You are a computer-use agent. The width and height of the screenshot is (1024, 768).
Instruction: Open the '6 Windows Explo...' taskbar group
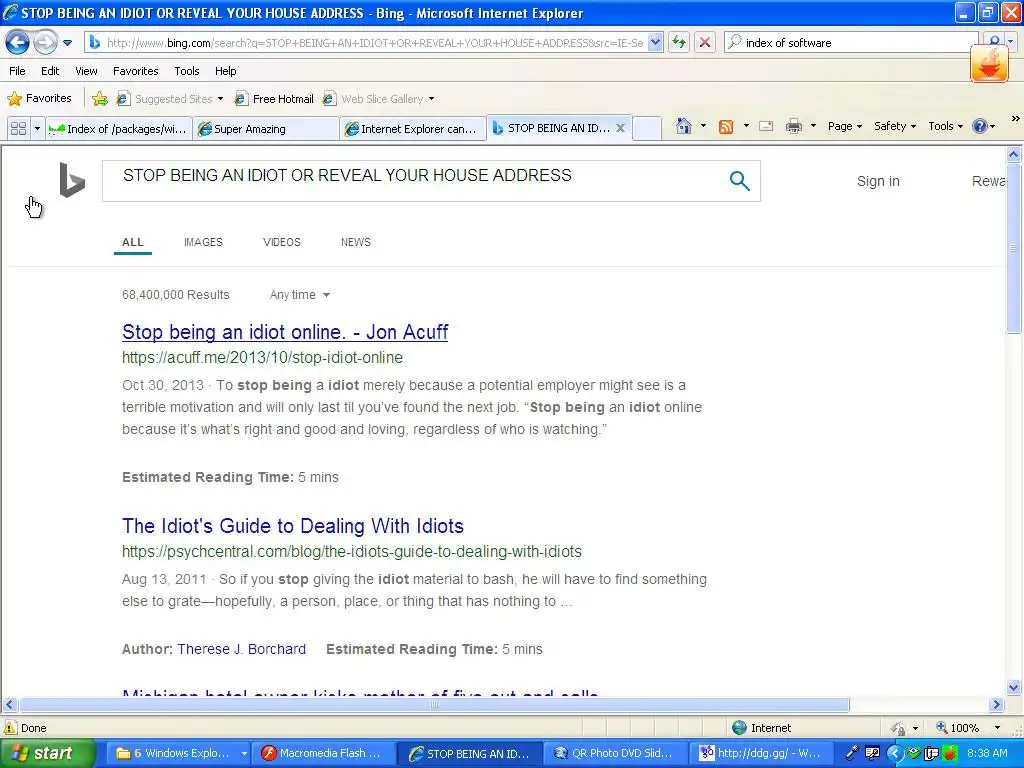click(178, 754)
